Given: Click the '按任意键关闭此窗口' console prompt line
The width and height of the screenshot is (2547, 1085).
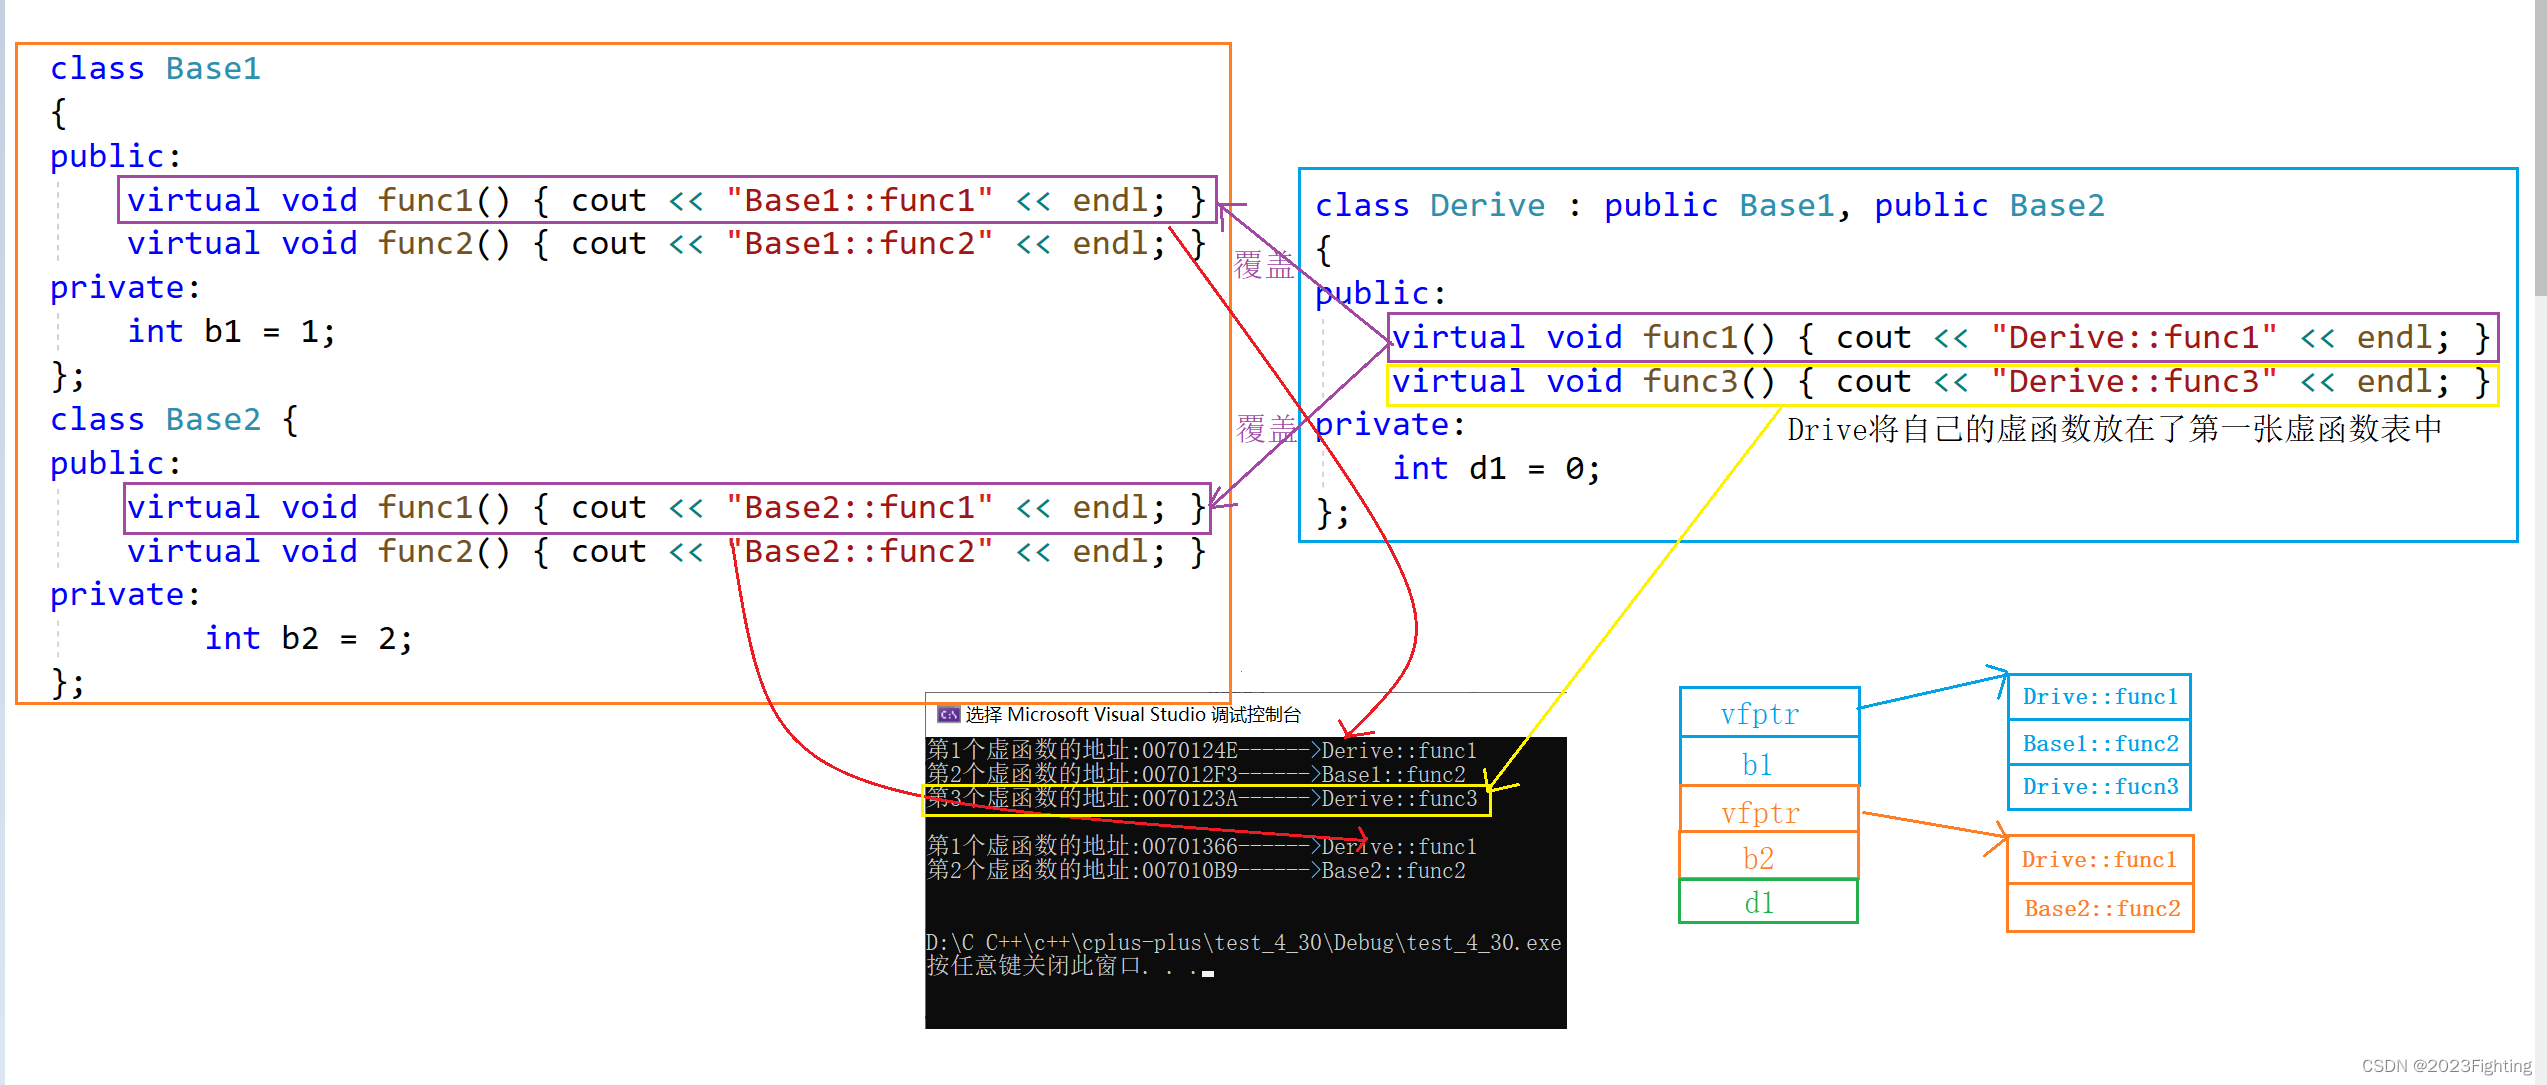Looking at the screenshot, I should [1070, 966].
